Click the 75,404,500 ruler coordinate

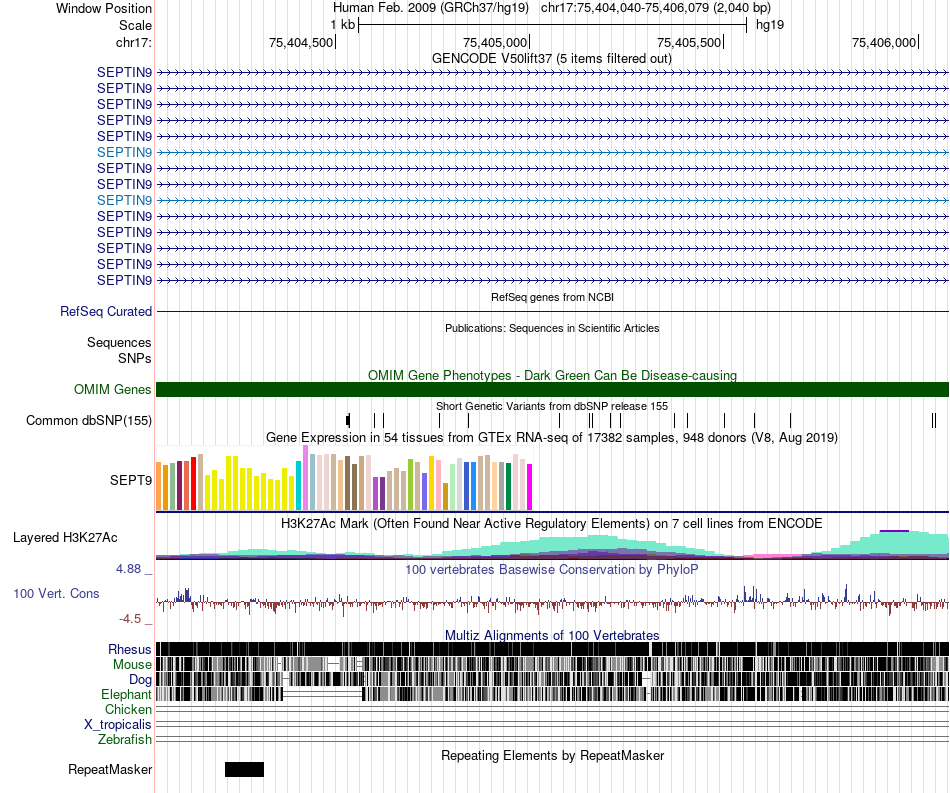(x=301, y=42)
